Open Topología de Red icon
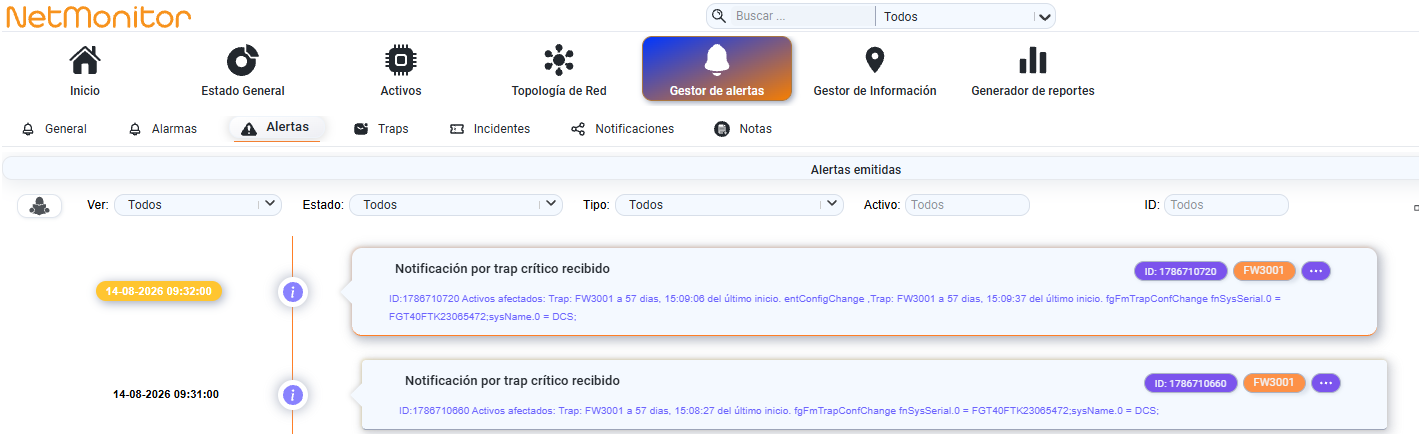The image size is (1419, 434). tap(559, 61)
